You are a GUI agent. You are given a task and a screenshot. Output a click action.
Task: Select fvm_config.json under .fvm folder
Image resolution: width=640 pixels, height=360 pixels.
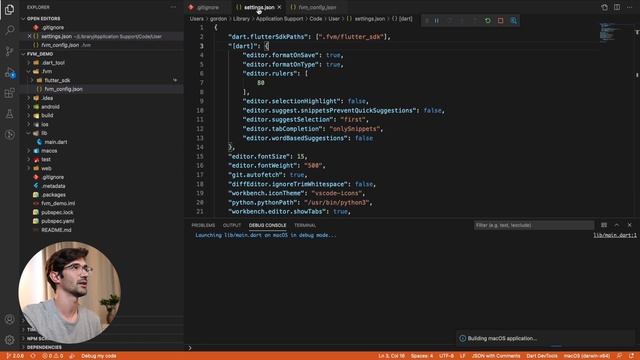(63, 89)
